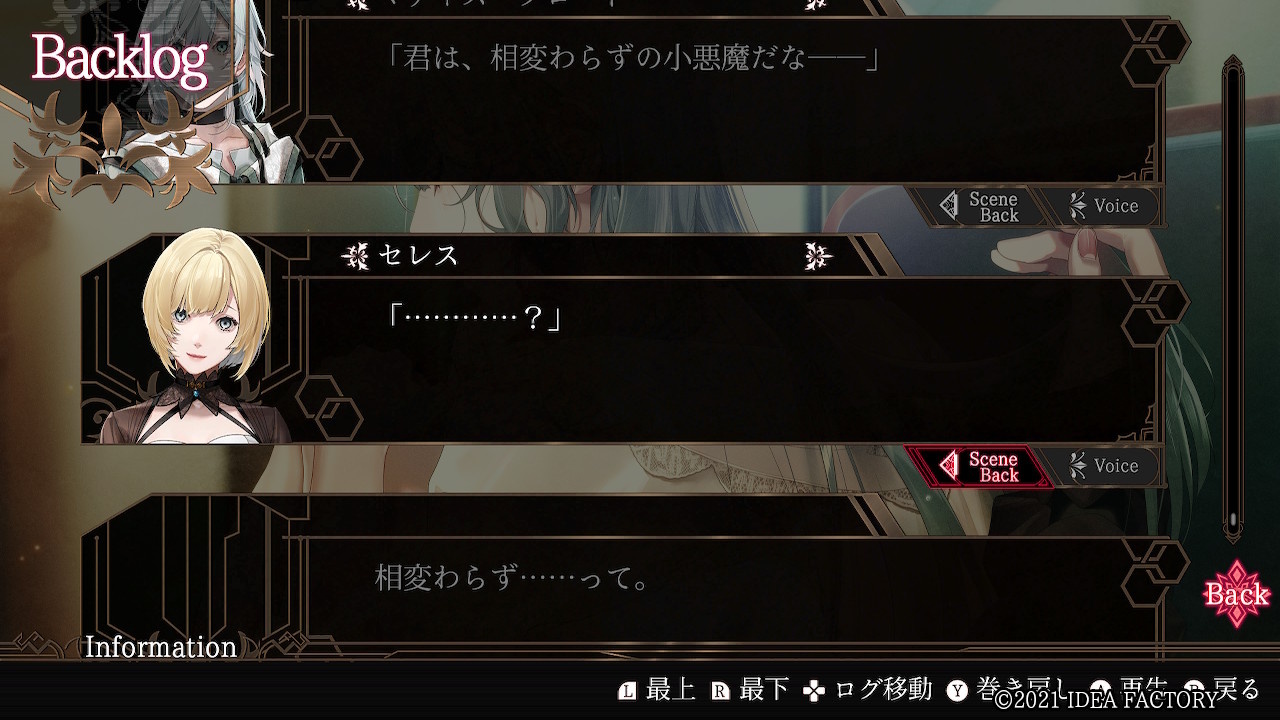Screen dimensions: 1280x720
Task: Click the red Back diamond icon
Action: point(1237,594)
